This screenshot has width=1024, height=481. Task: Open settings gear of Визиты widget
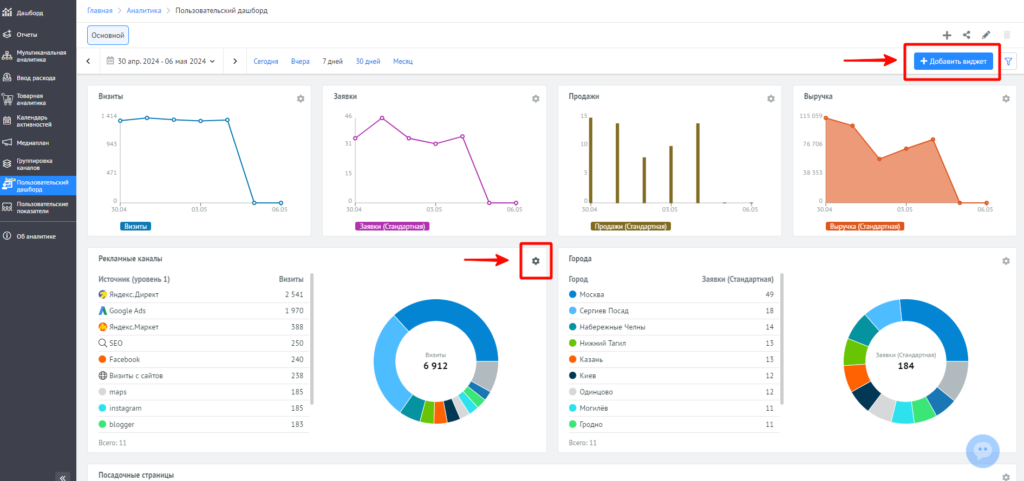(x=300, y=99)
